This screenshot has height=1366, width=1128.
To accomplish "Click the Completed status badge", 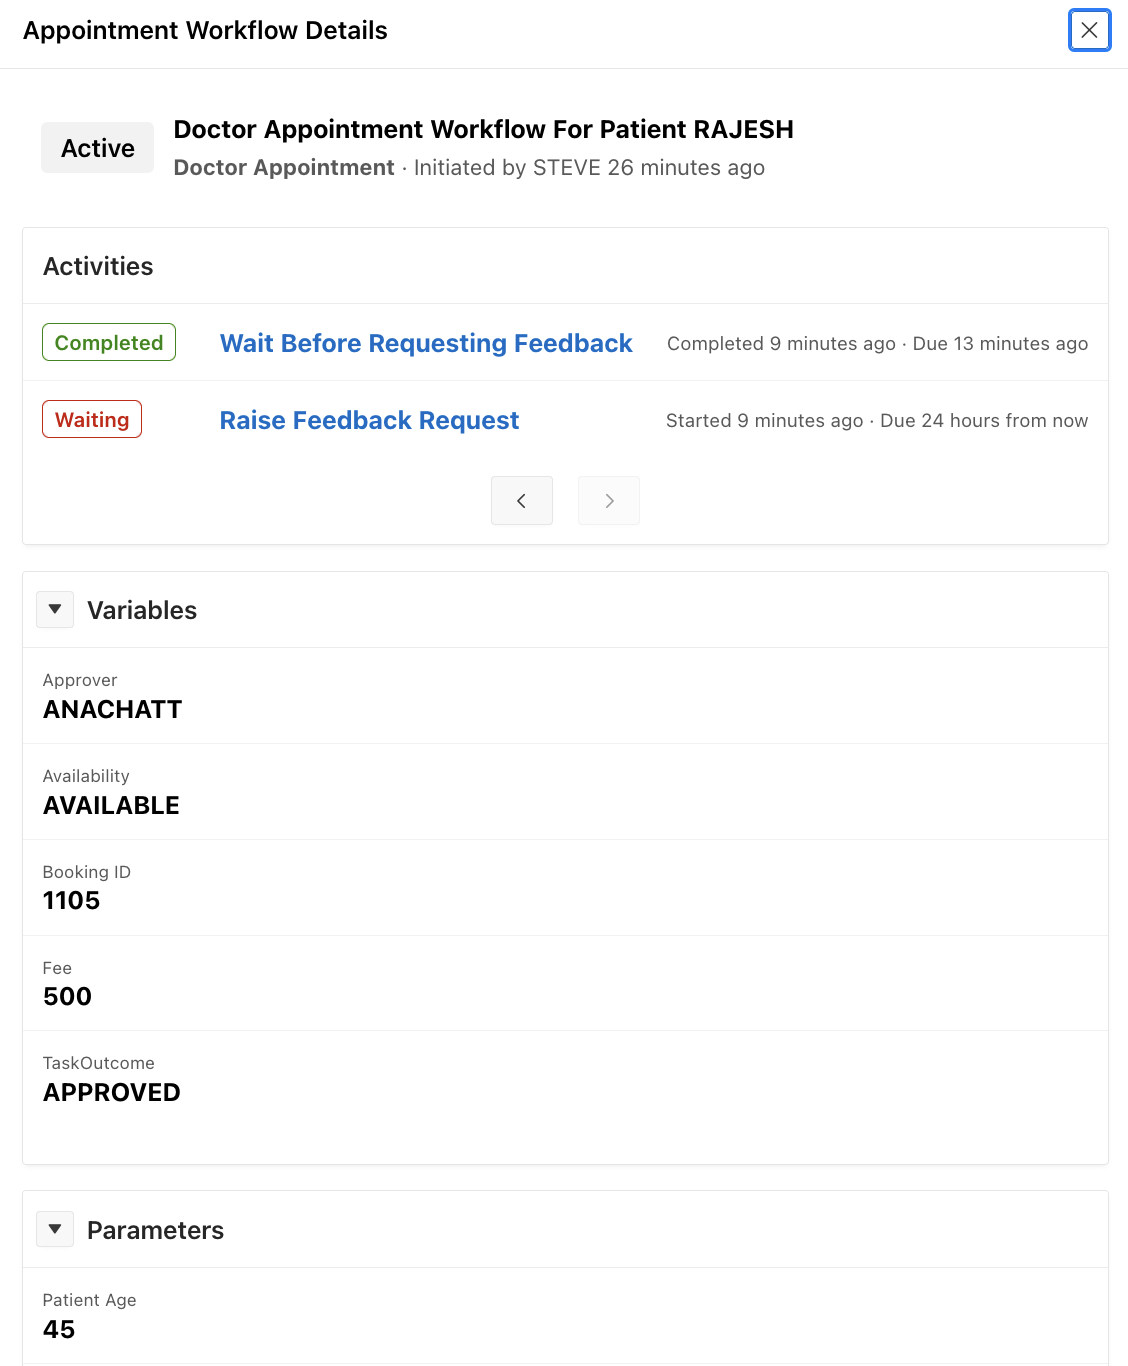I will (109, 342).
